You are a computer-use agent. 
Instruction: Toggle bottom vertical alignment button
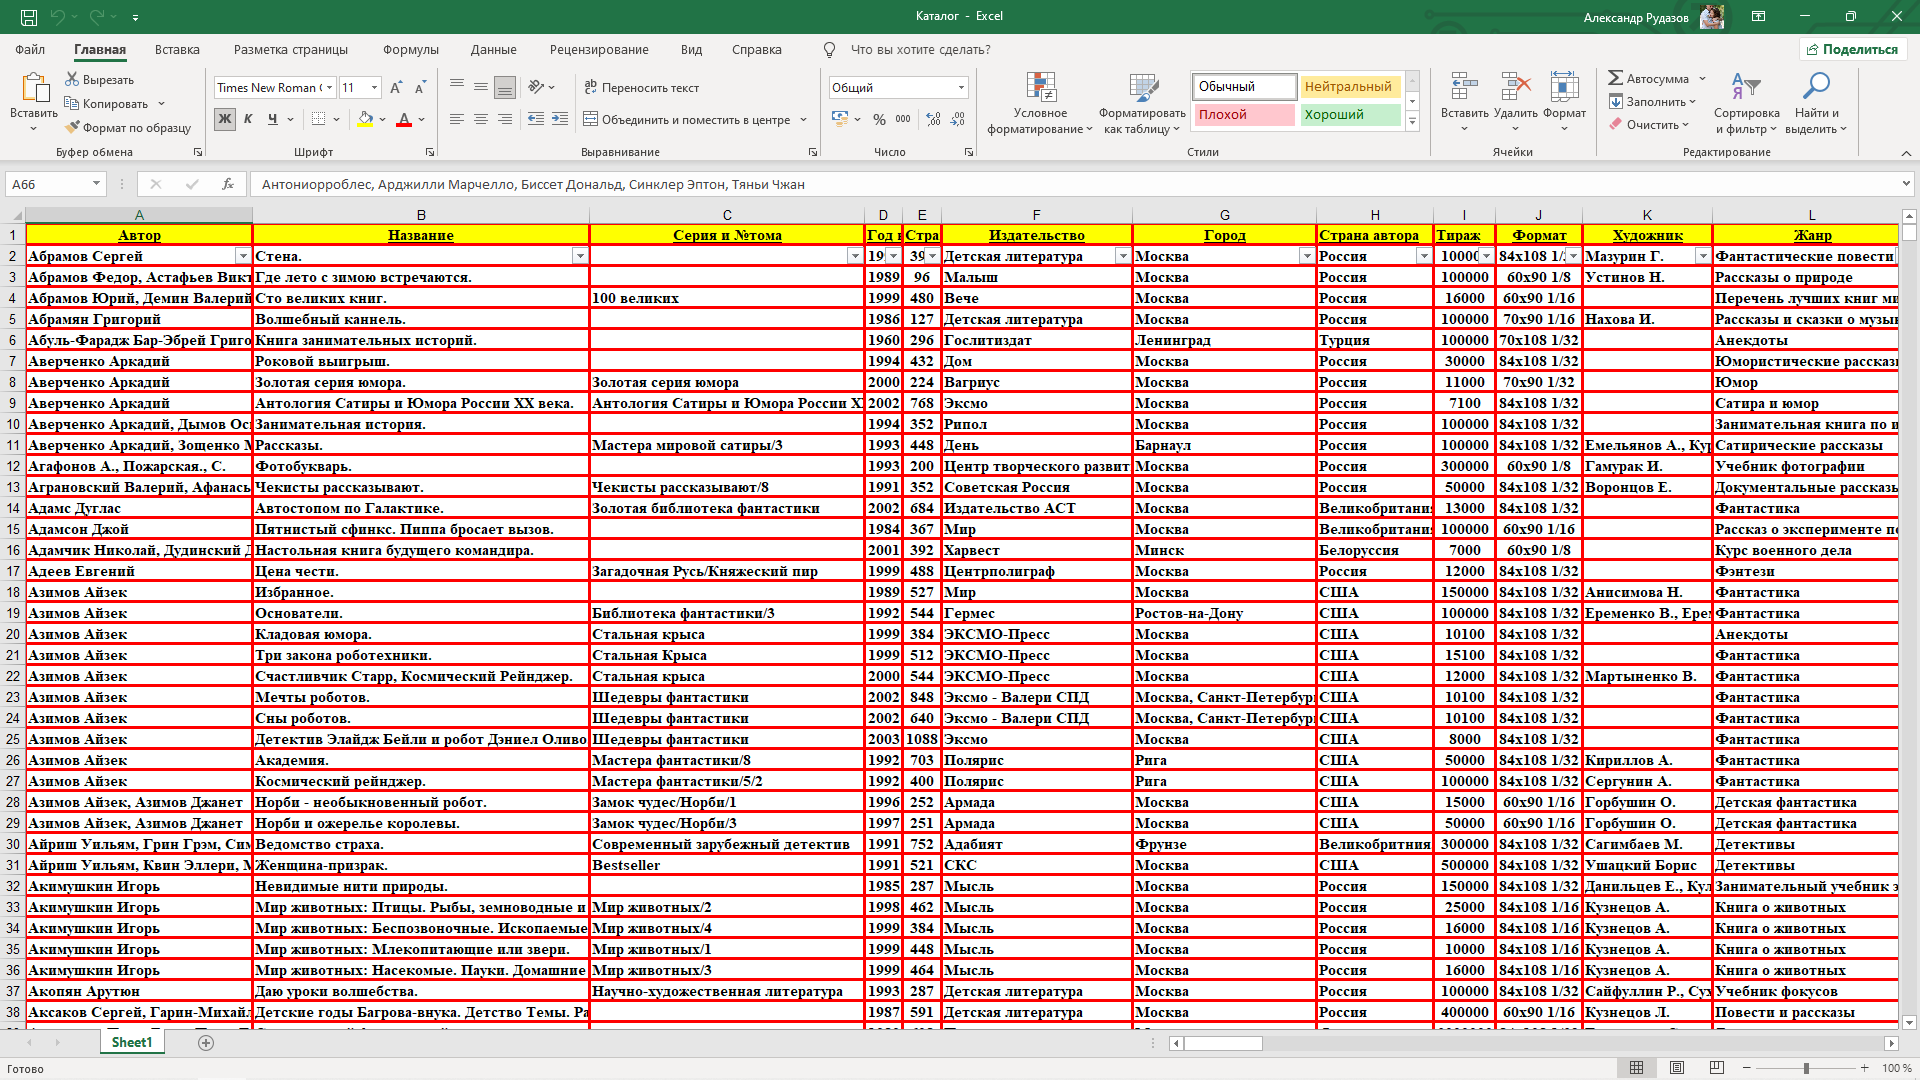point(505,87)
